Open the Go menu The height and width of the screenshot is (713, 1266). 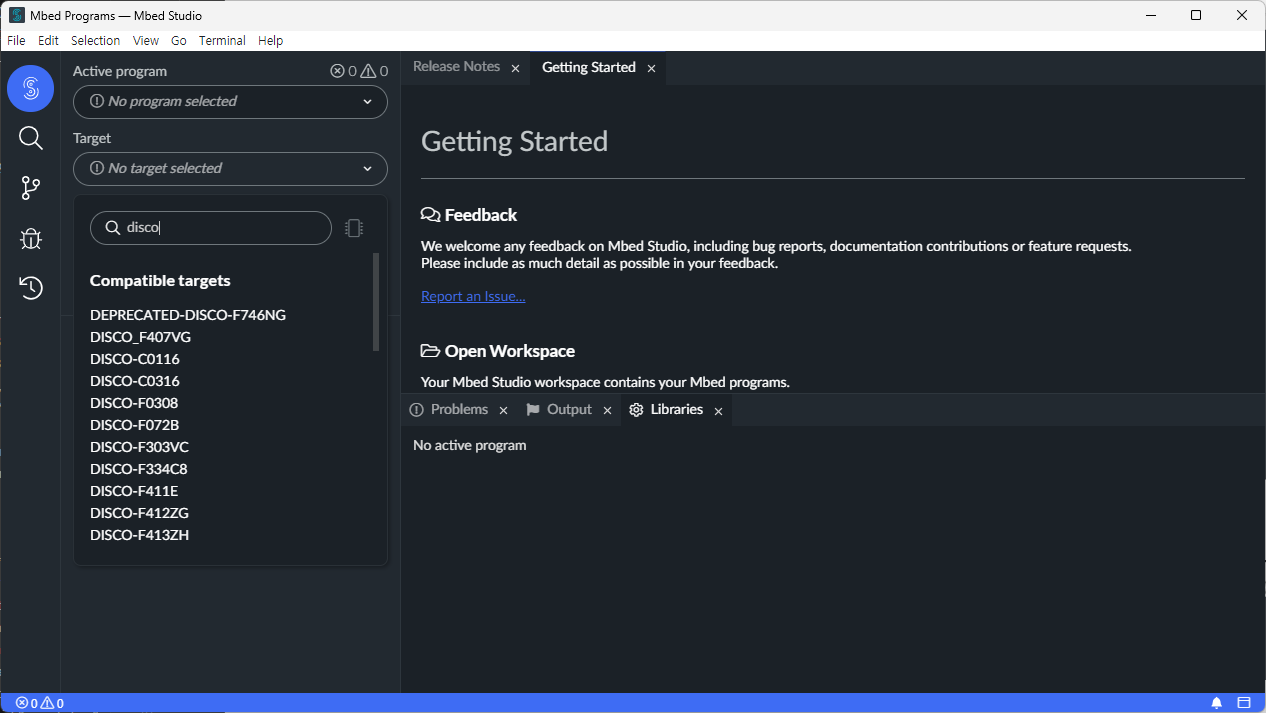(179, 41)
